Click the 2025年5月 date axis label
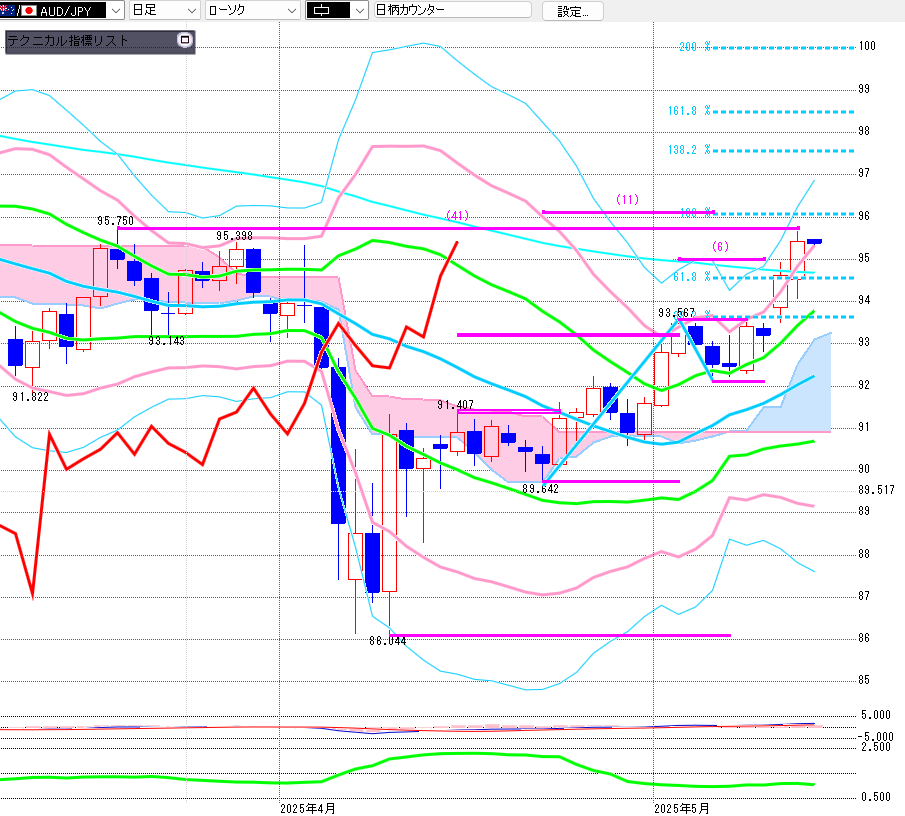Viewport: 905px width, 816px height. [682, 809]
